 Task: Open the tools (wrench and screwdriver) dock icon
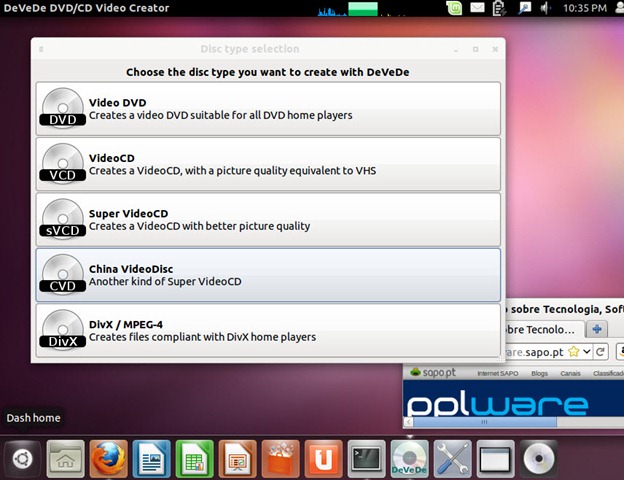452,459
